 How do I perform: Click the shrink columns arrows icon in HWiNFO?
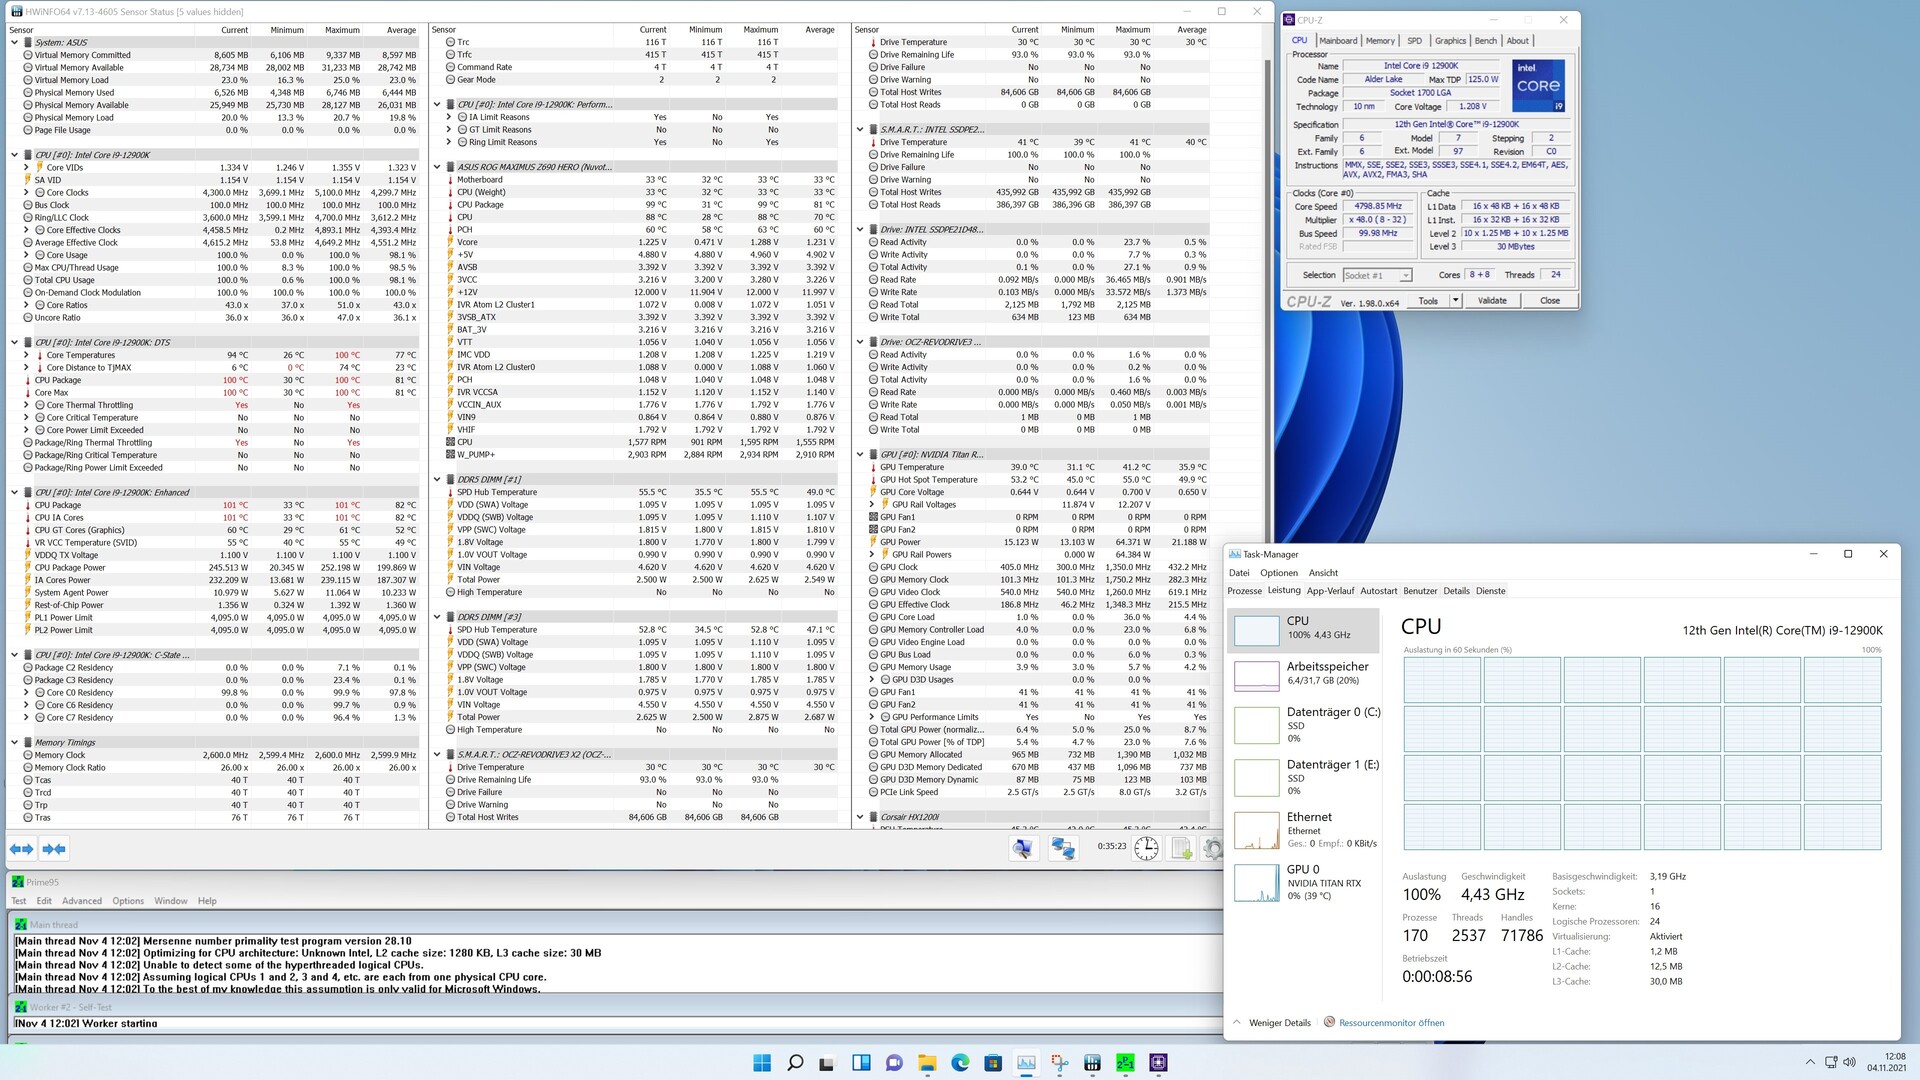[54, 849]
